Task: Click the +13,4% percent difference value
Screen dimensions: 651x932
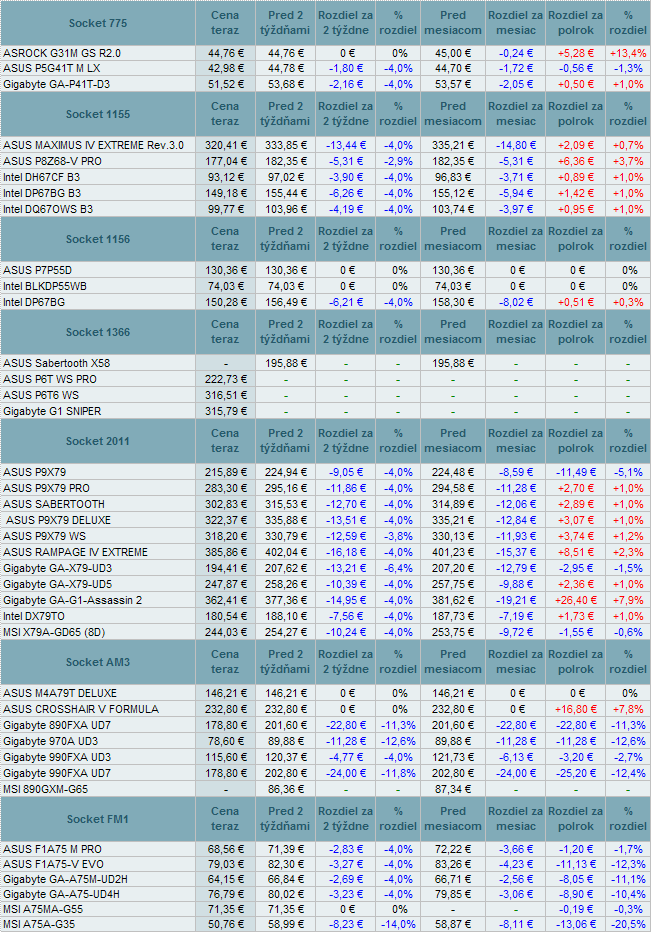Action: [628, 53]
